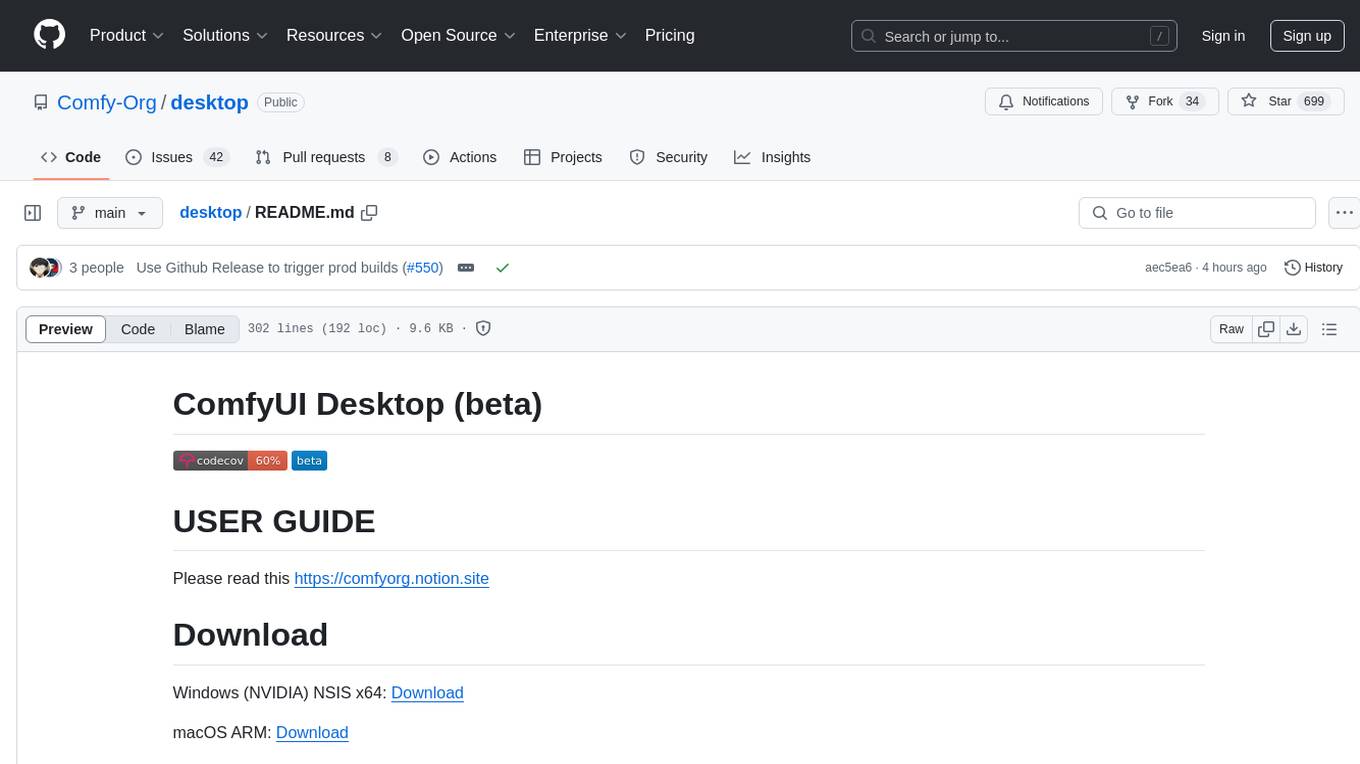This screenshot has width=1360, height=764.
Task: Go to the desktop root folder breadcrumb
Action: [210, 212]
